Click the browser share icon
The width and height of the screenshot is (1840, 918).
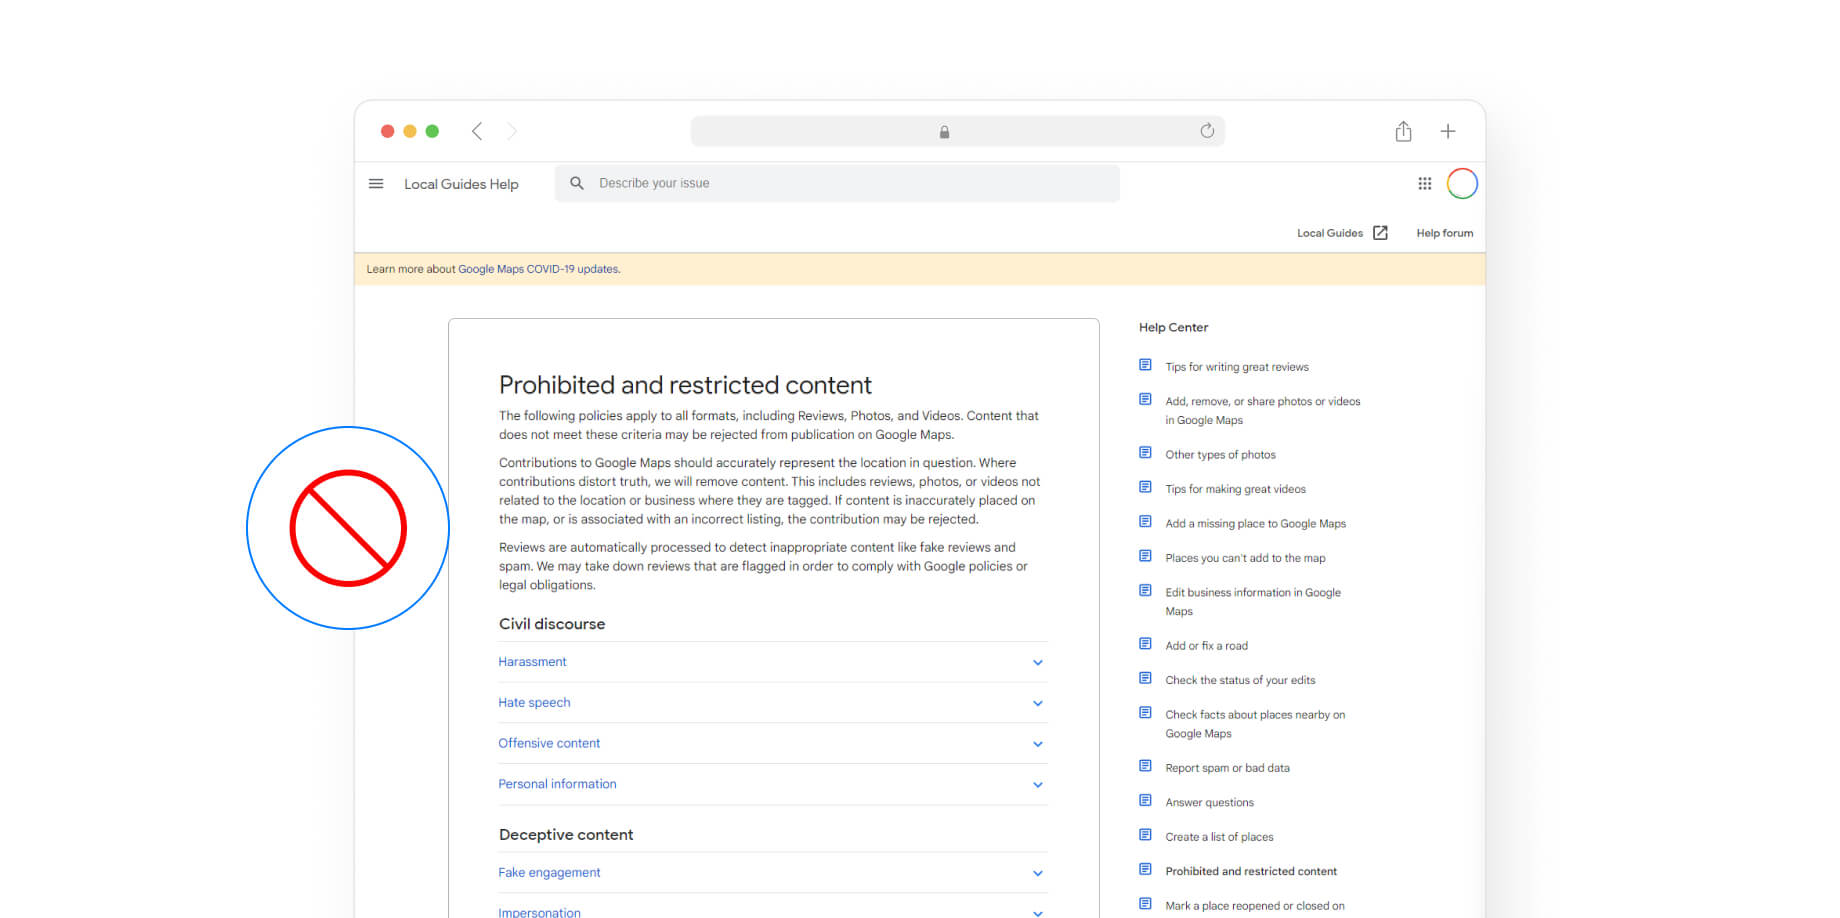point(1403,131)
